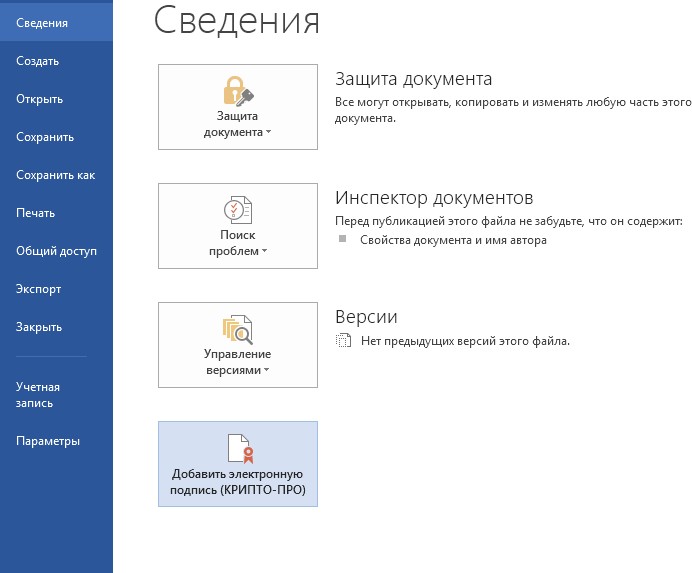Click Закрыть to close the document
Screen dimensions: 692x573
coord(39,327)
